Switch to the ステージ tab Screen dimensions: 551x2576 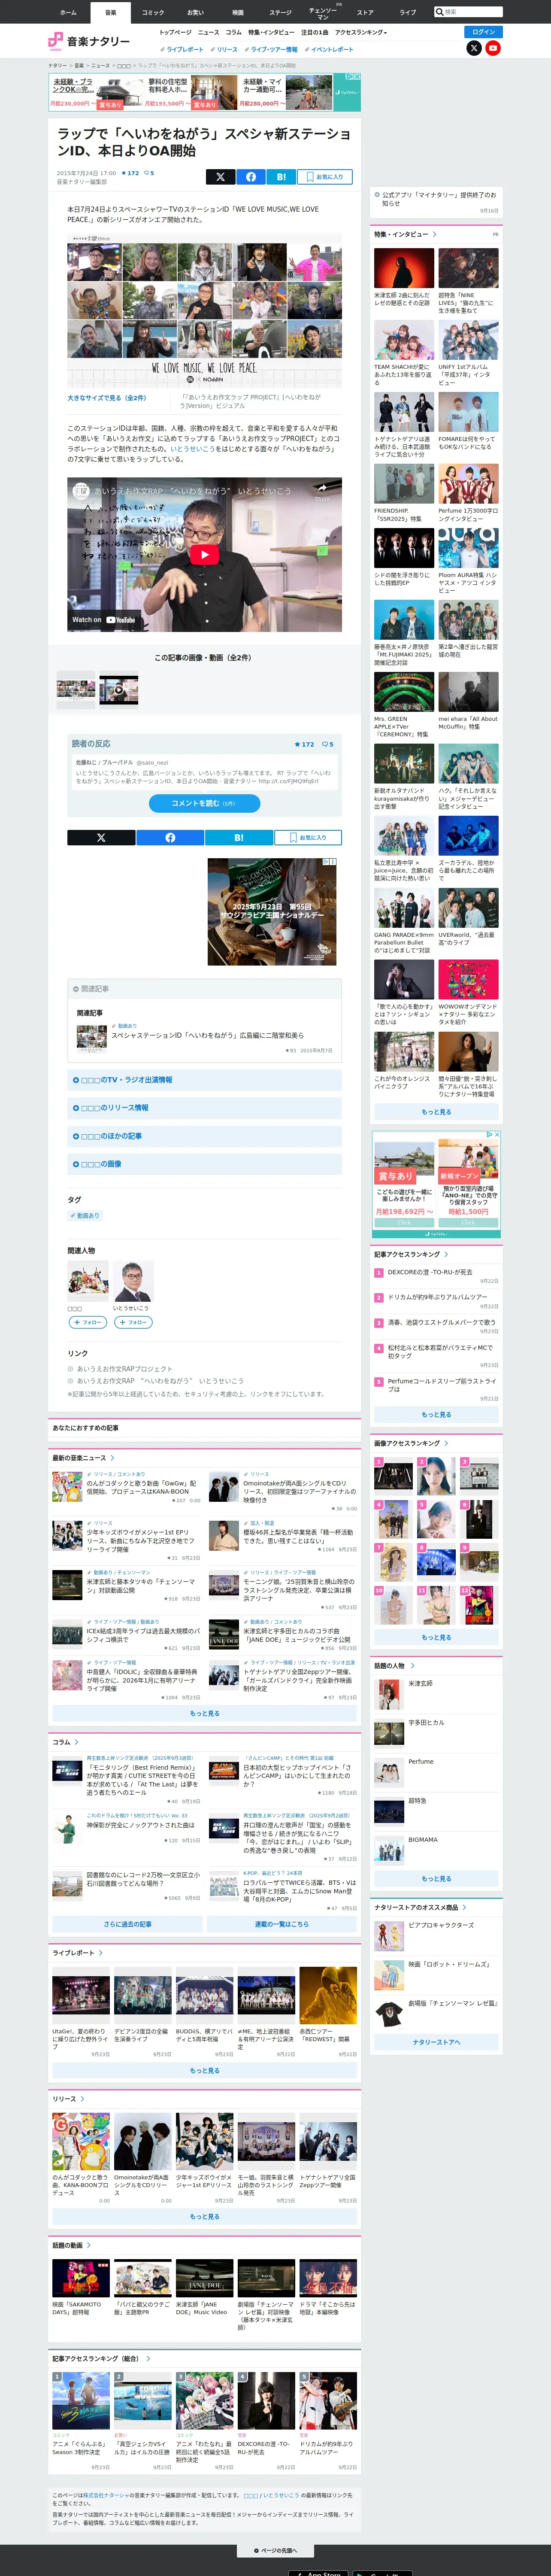(280, 12)
